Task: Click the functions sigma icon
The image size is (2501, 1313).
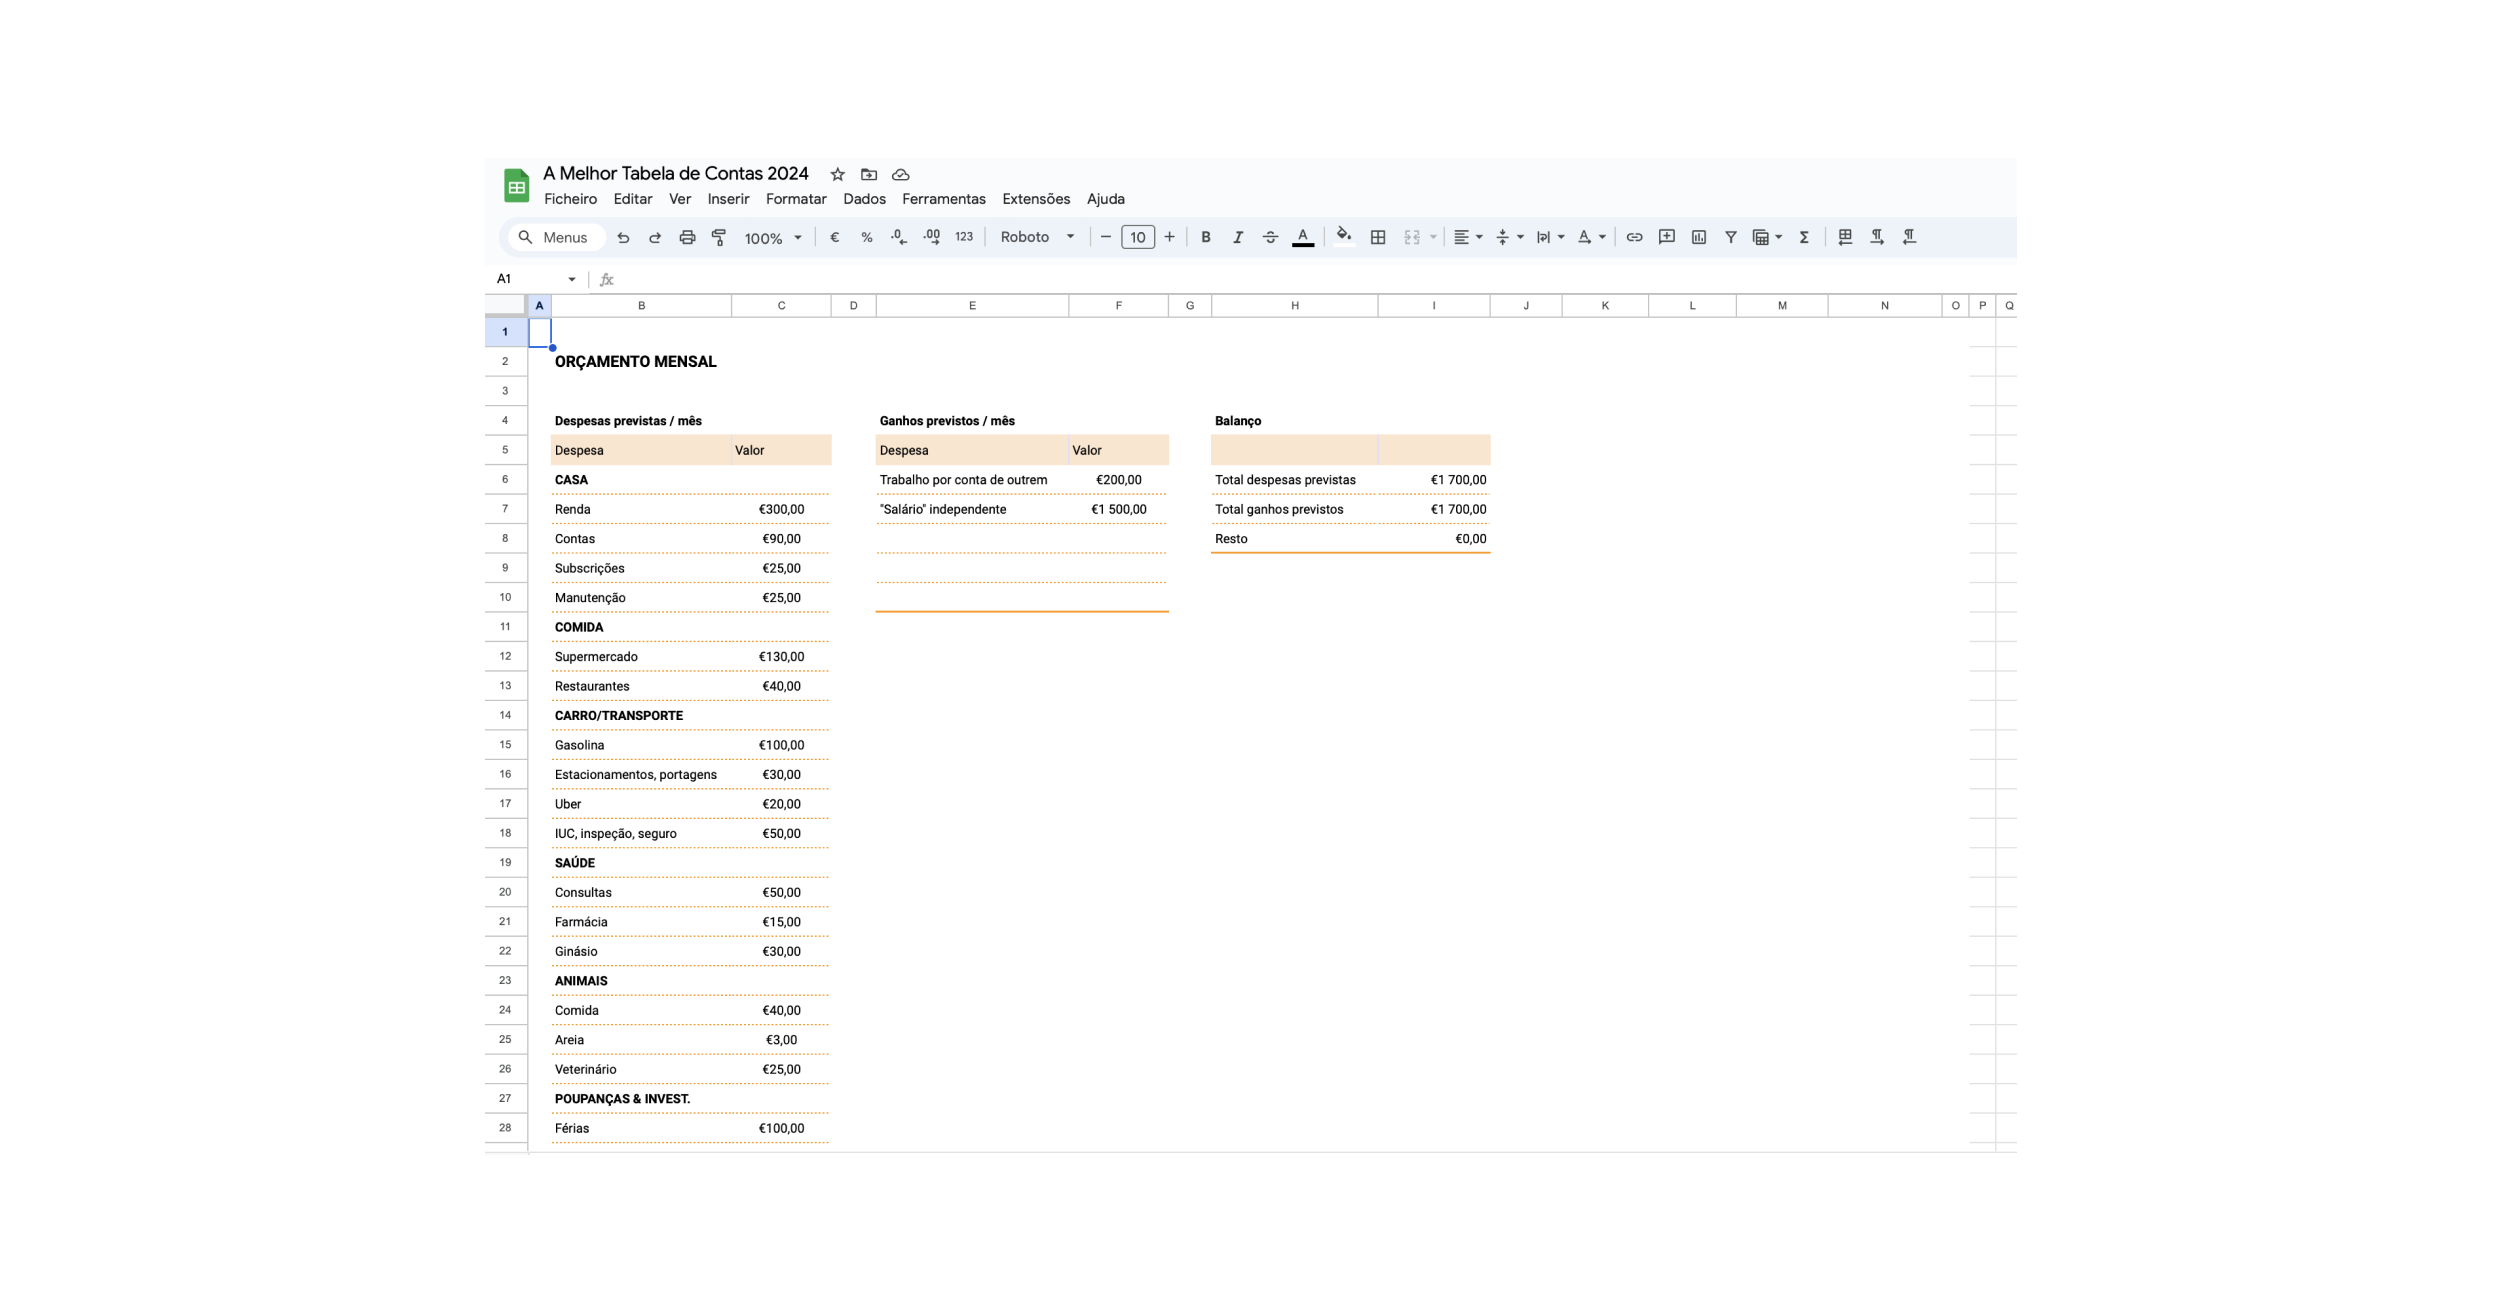Action: [x=1804, y=237]
